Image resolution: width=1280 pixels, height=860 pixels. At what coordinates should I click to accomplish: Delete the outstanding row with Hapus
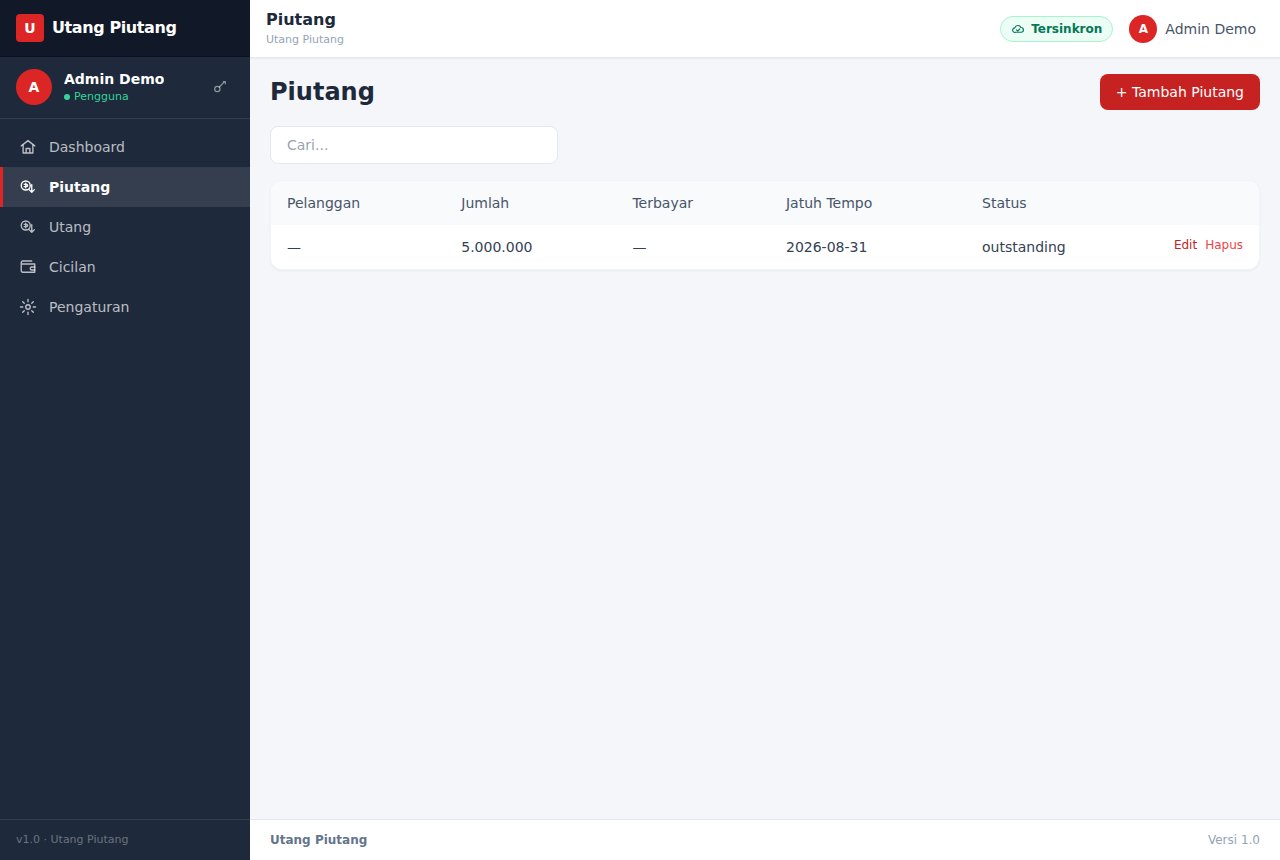coord(1224,245)
